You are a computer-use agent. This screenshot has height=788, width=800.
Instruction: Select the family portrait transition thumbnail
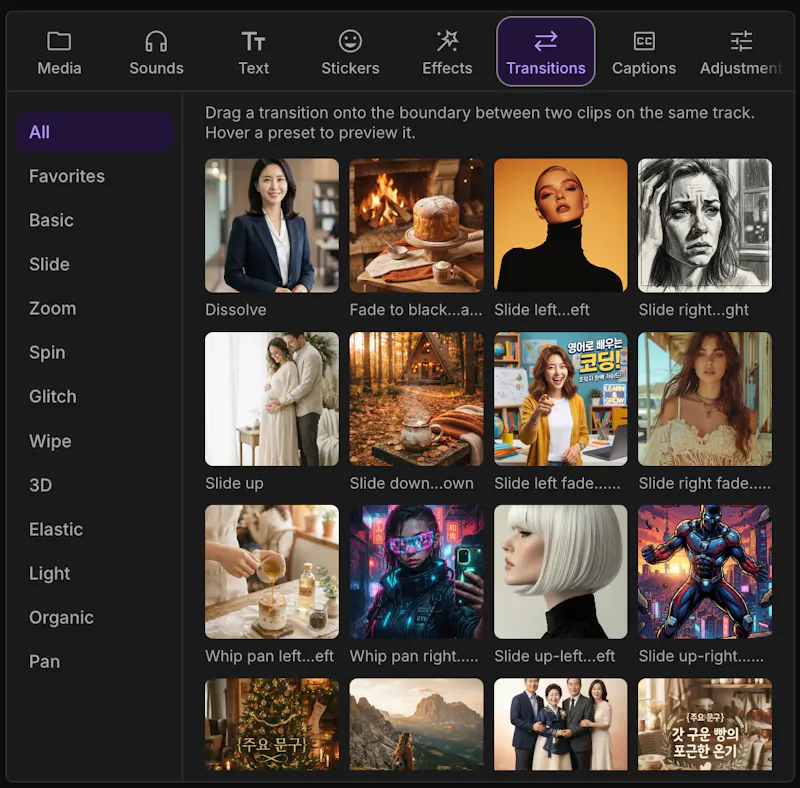point(561,724)
